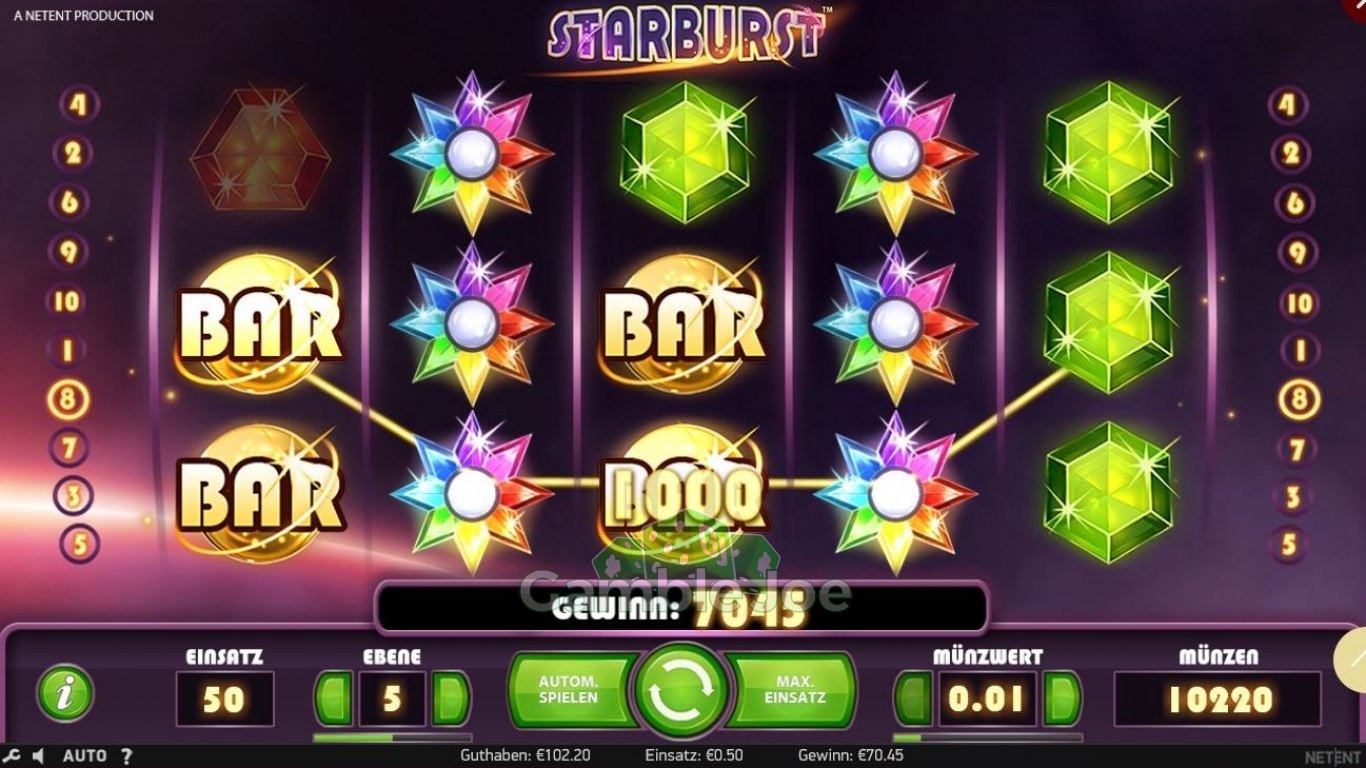Toggle AUTO play in the bottom bar
1366x768 pixels.
pyautogui.click(x=85, y=756)
